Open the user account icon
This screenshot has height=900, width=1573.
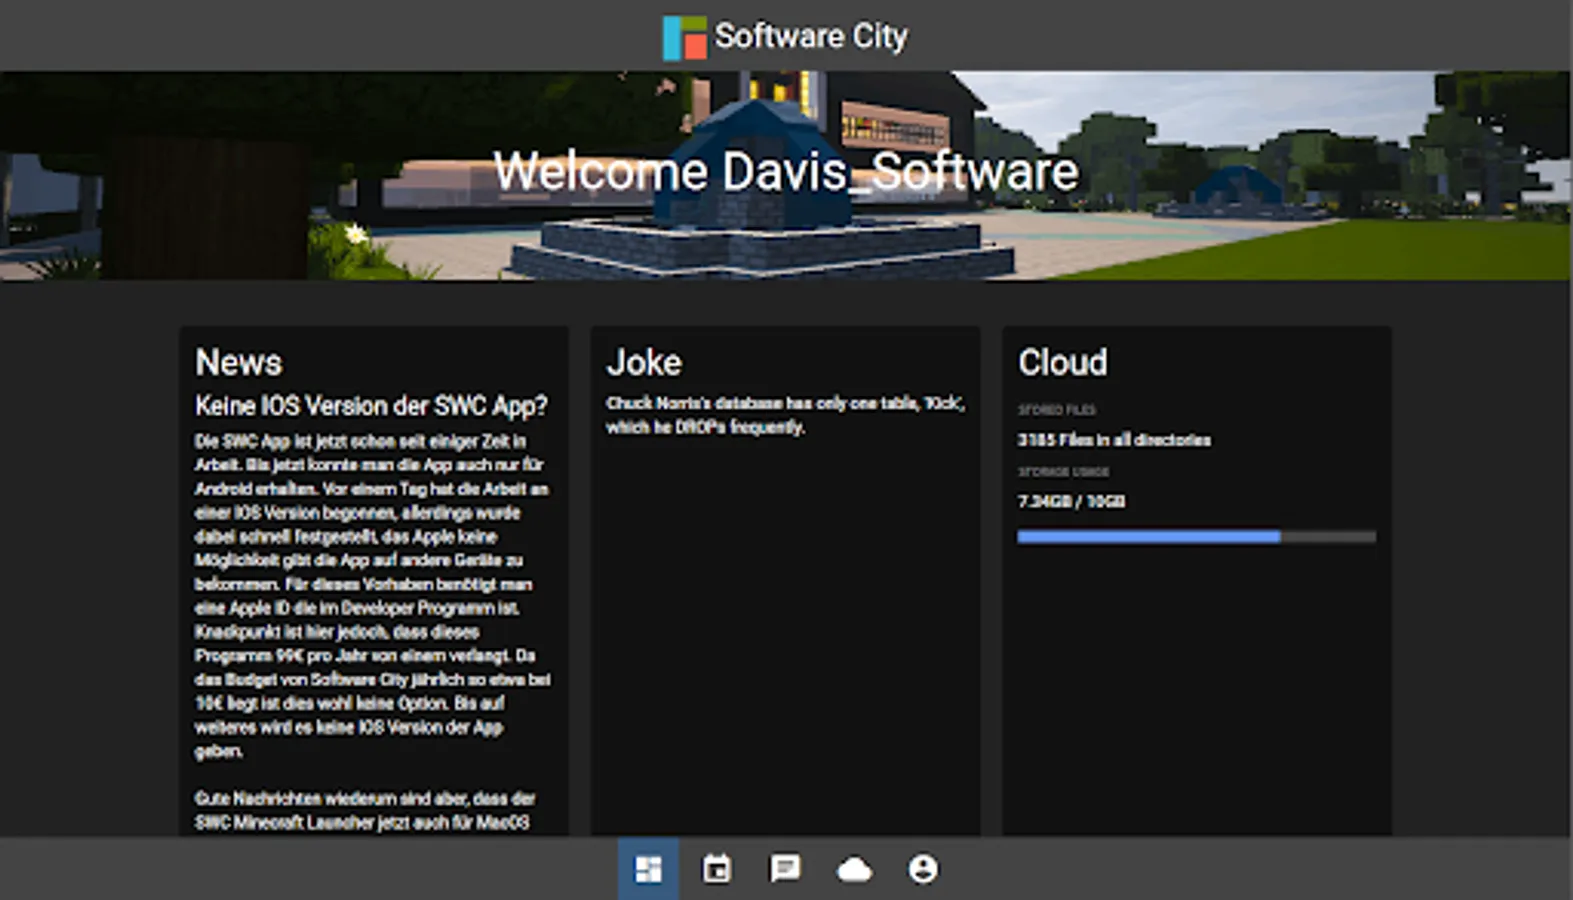923,869
